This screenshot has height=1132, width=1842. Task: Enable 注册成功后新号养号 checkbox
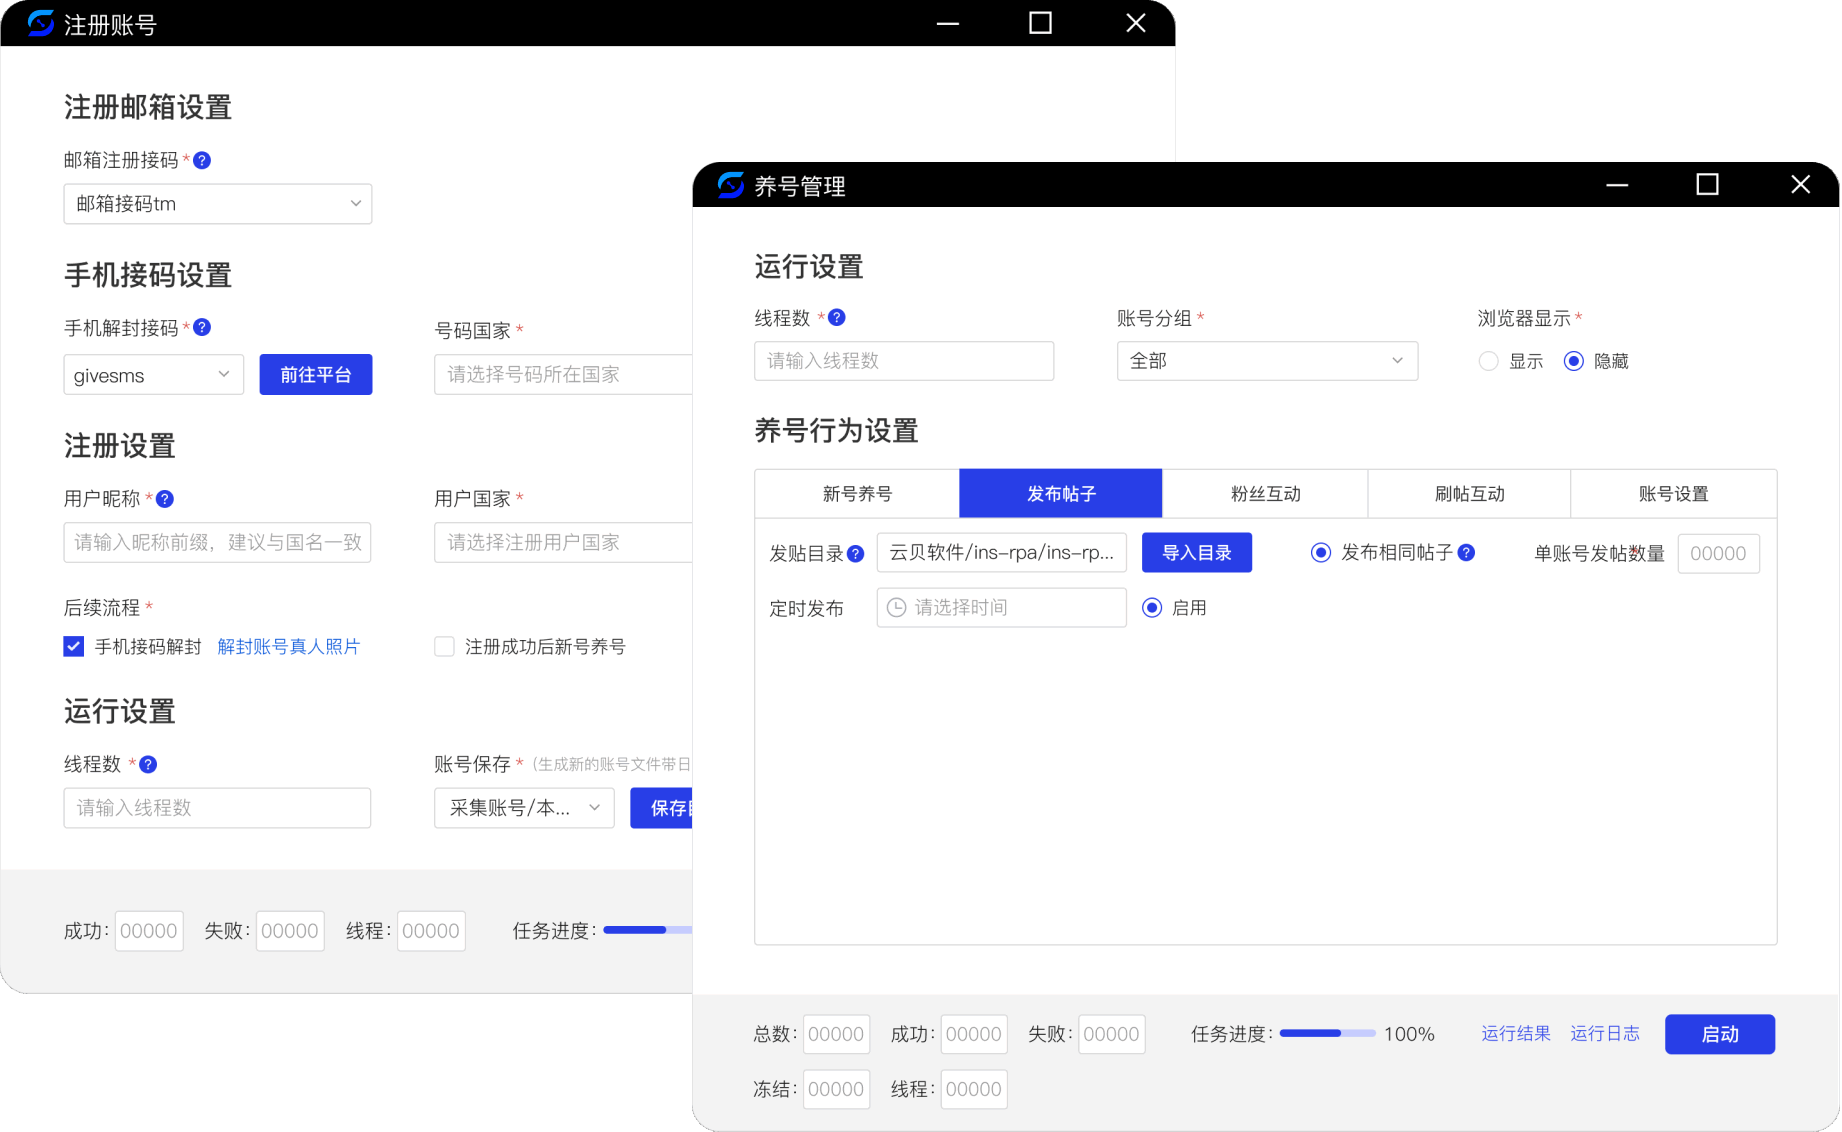445,647
